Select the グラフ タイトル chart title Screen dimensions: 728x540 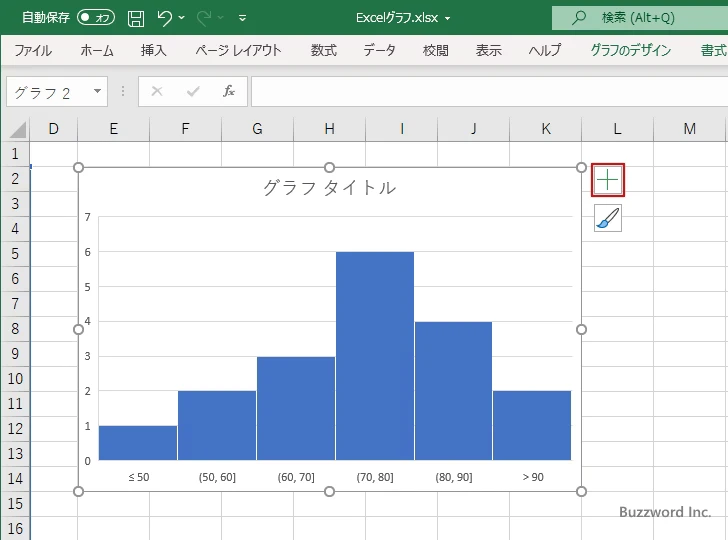pyautogui.click(x=330, y=188)
